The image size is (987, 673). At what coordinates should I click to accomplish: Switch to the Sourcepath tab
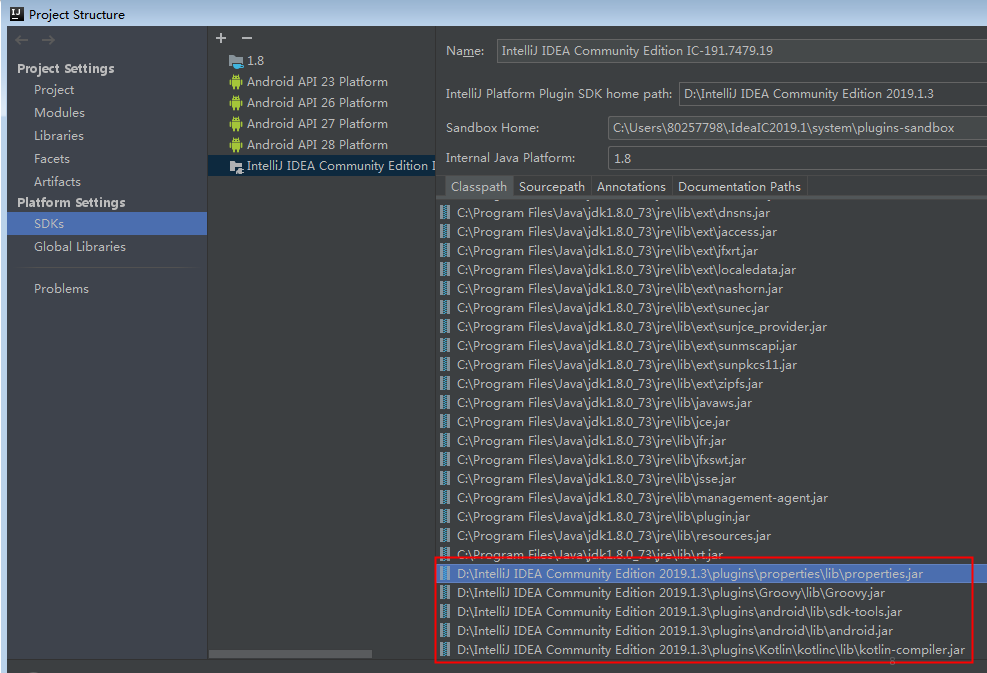click(x=551, y=187)
